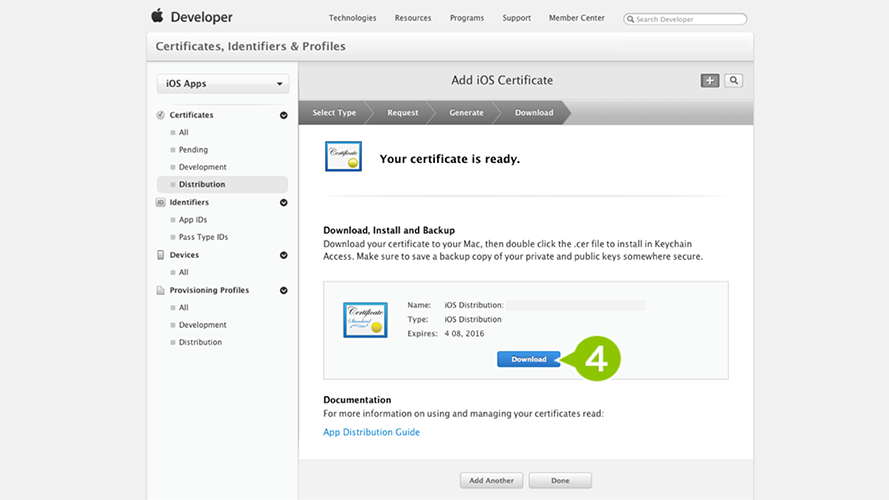Select the Generate step
The image size is (889, 500).
pyautogui.click(x=466, y=112)
